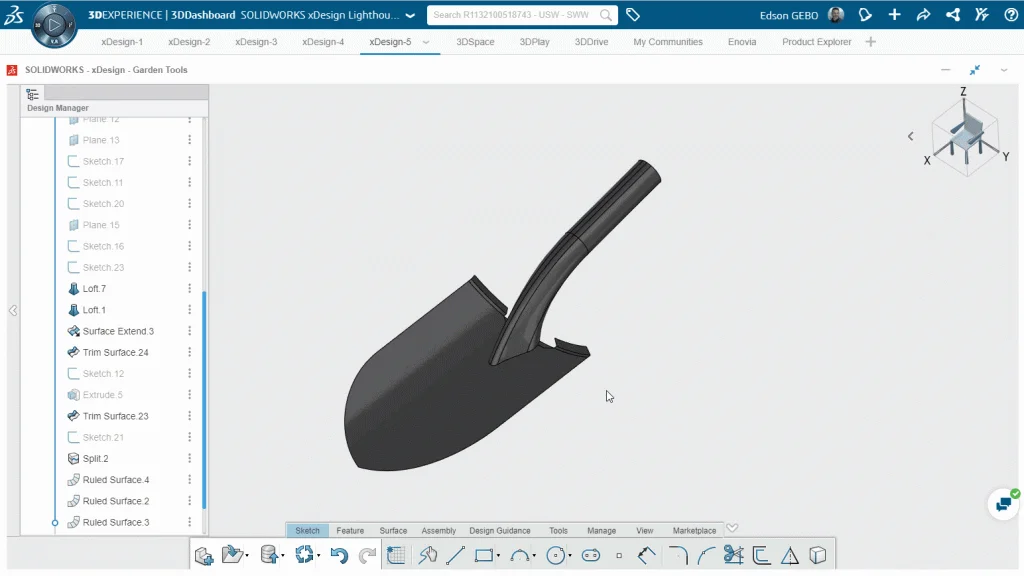Select Ruled Surface.4 in the tree
Viewport: 1024px width, 576px height.
tap(115, 480)
